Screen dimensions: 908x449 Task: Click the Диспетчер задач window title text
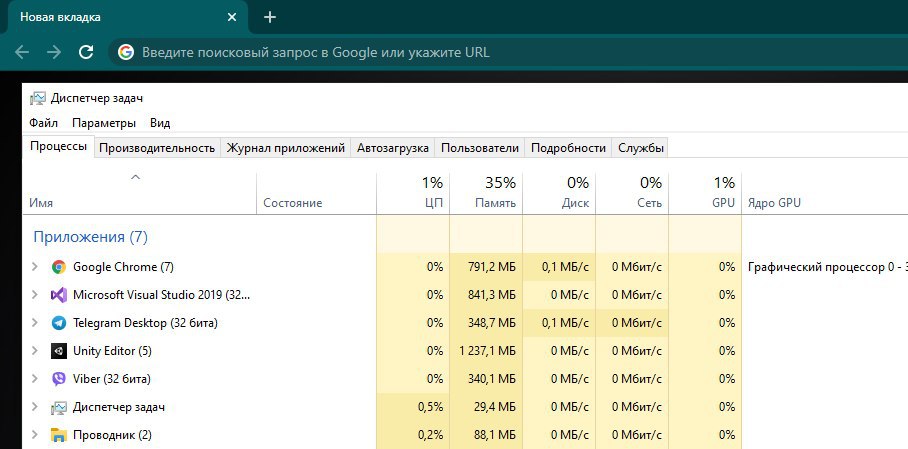click(x=97, y=98)
